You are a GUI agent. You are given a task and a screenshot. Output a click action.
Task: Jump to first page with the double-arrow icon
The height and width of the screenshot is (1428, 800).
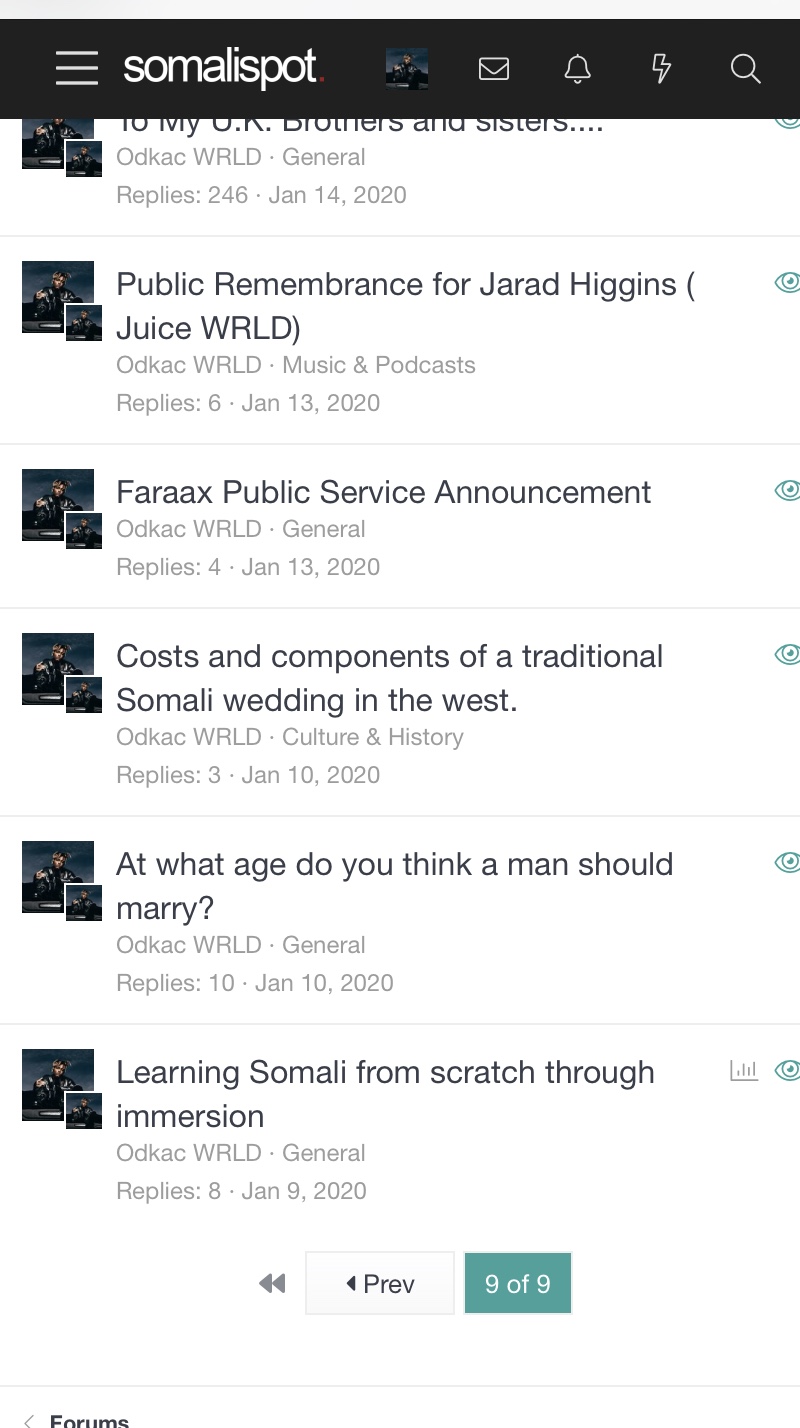coord(272,1283)
